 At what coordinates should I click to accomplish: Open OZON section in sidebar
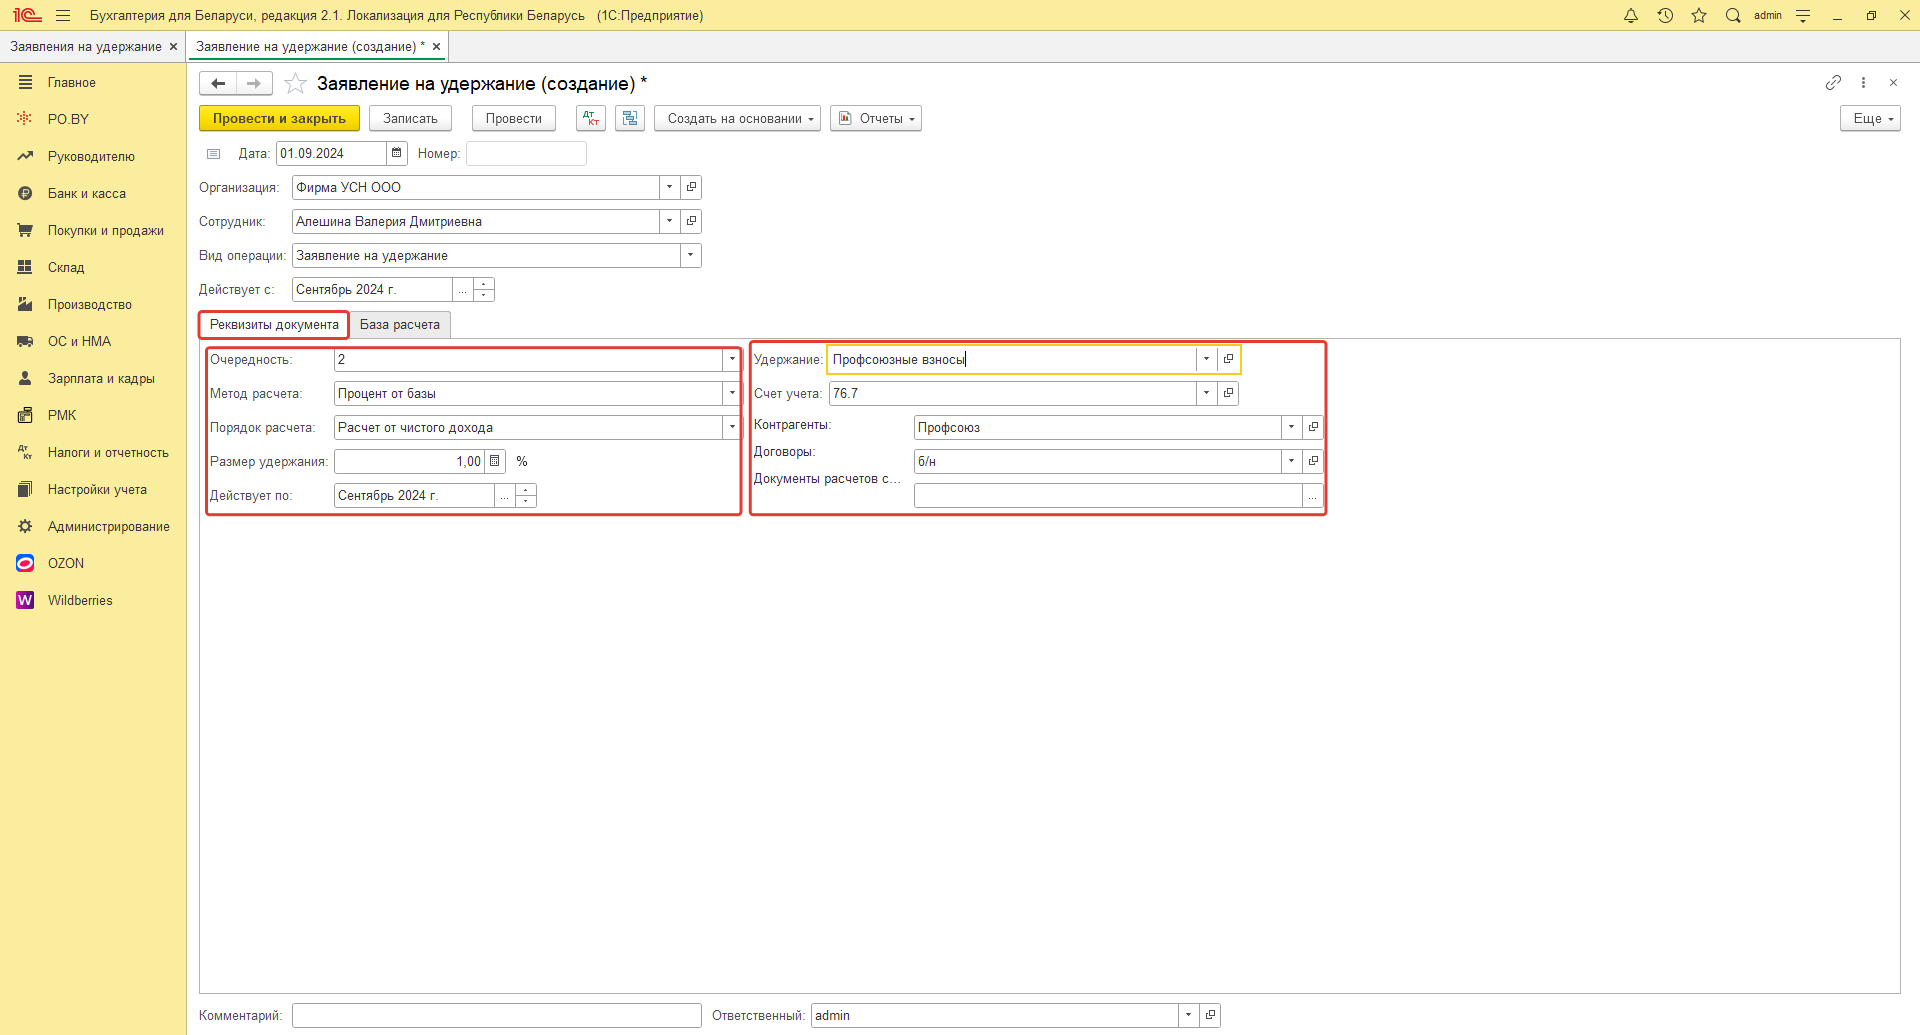tap(66, 563)
